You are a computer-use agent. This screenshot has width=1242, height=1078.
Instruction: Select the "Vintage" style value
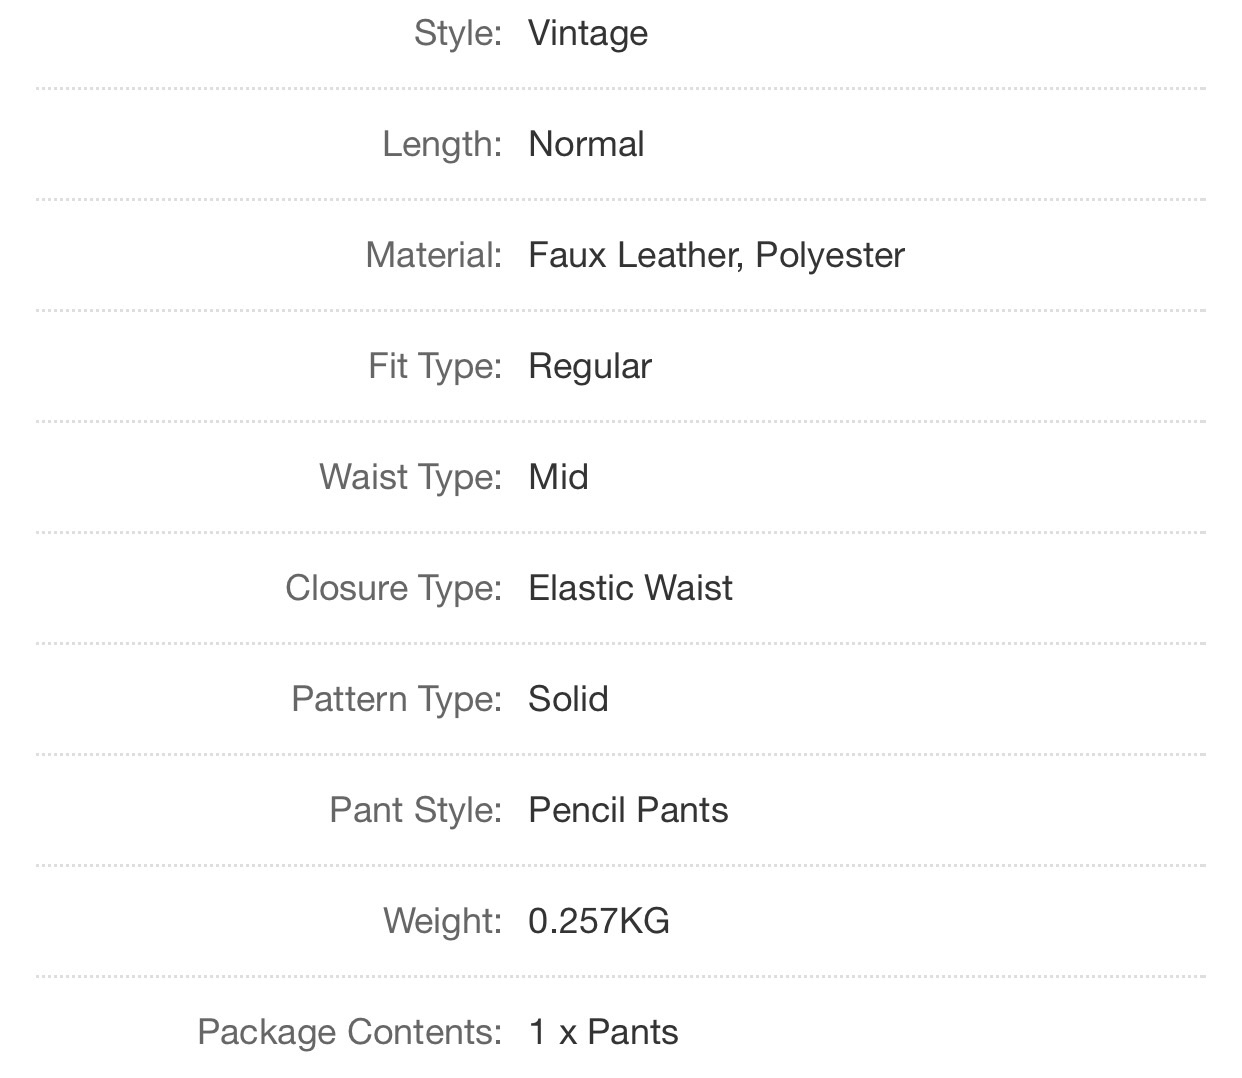click(588, 33)
